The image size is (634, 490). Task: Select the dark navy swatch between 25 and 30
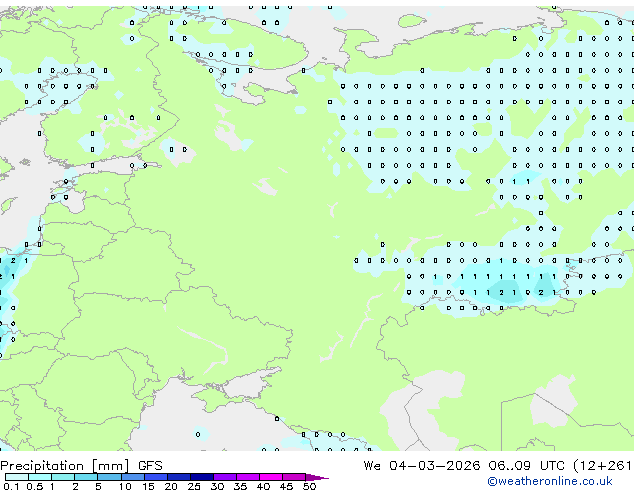pos(202,477)
